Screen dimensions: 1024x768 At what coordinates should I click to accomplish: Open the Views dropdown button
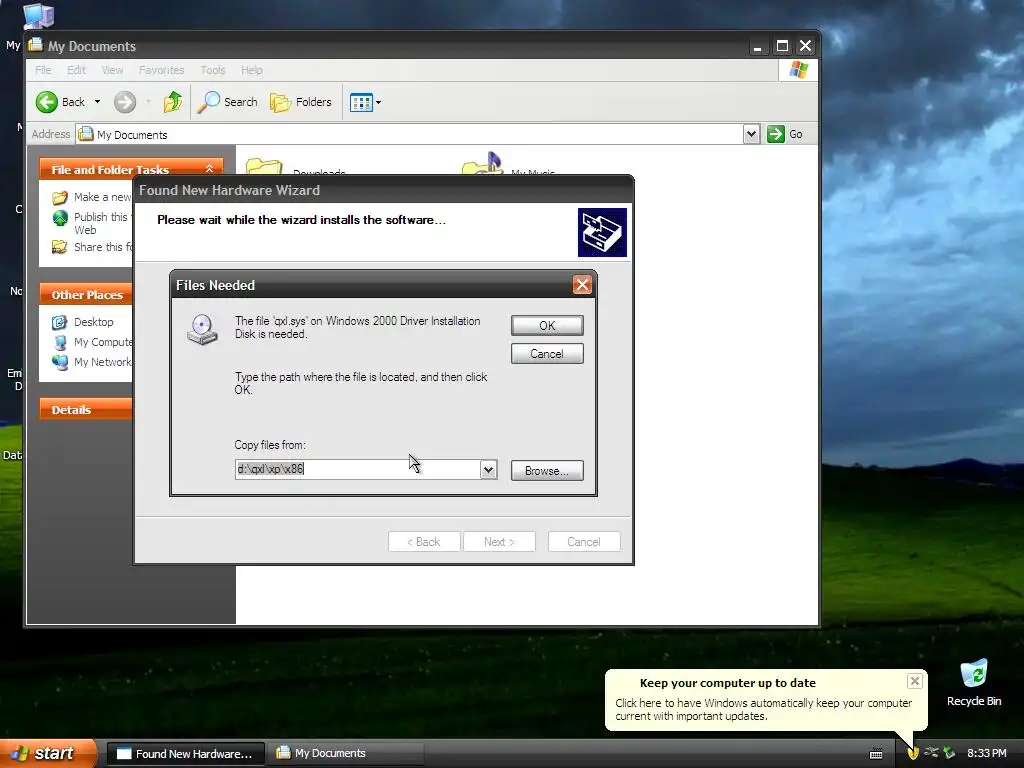[x=365, y=103]
